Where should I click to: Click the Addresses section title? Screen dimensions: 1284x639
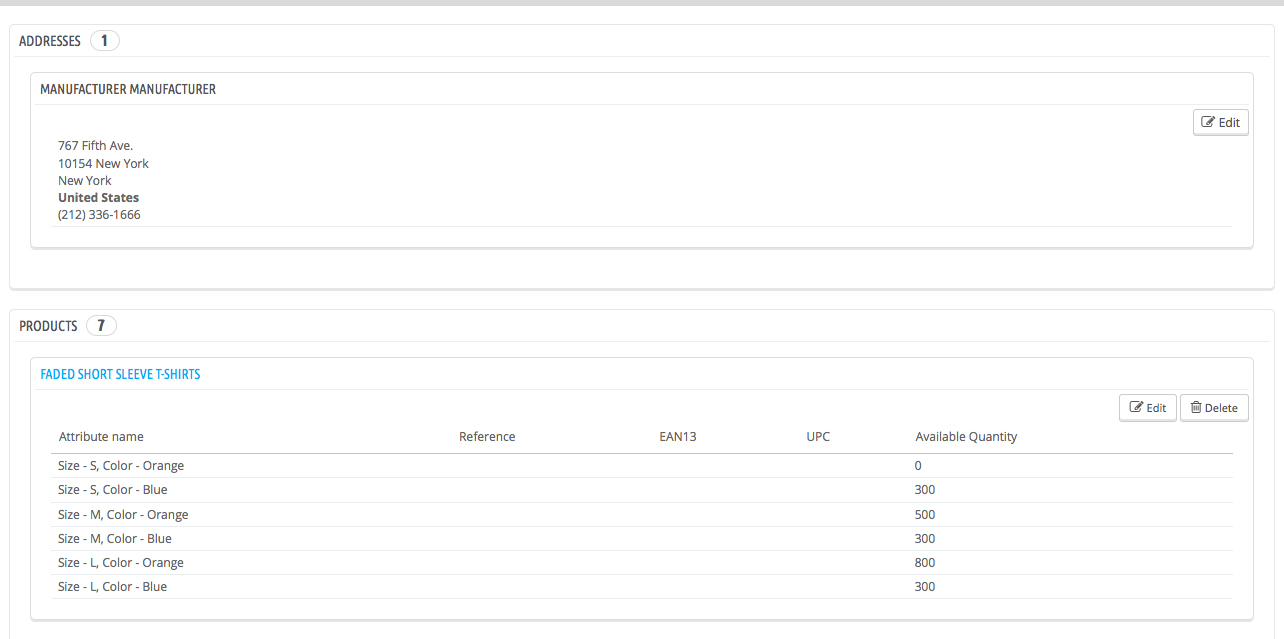50,41
